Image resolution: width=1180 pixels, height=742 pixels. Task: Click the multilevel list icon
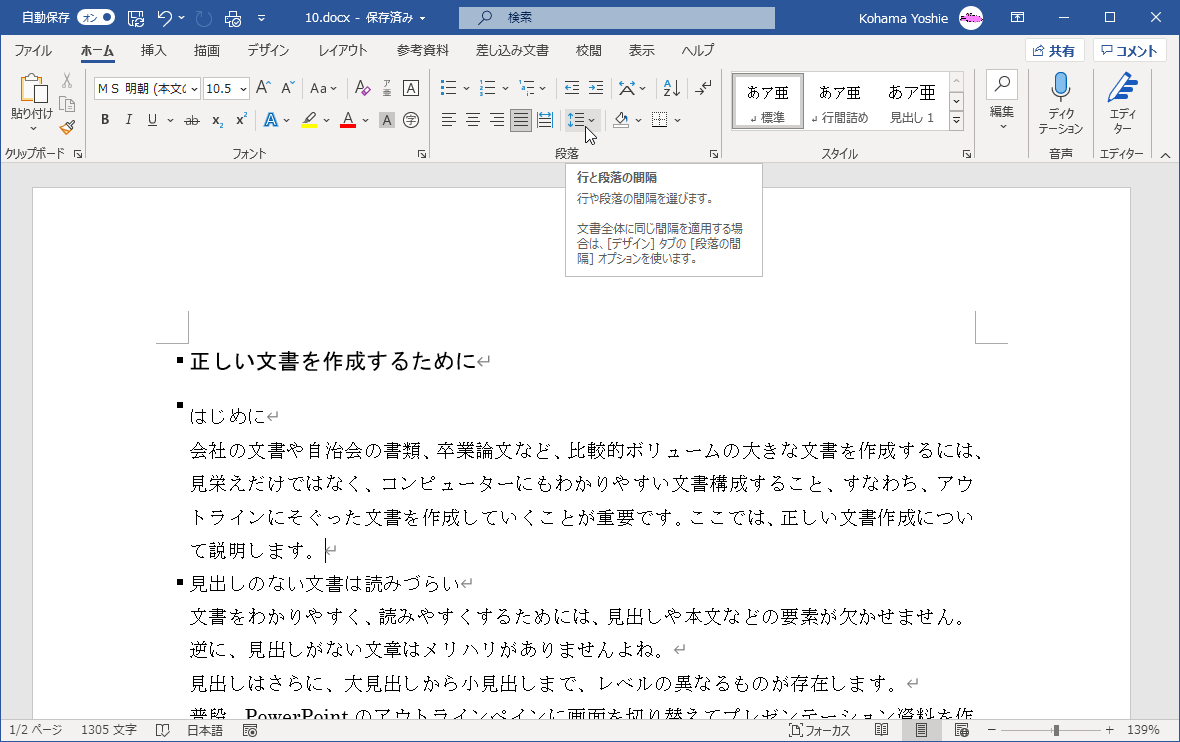[528, 88]
